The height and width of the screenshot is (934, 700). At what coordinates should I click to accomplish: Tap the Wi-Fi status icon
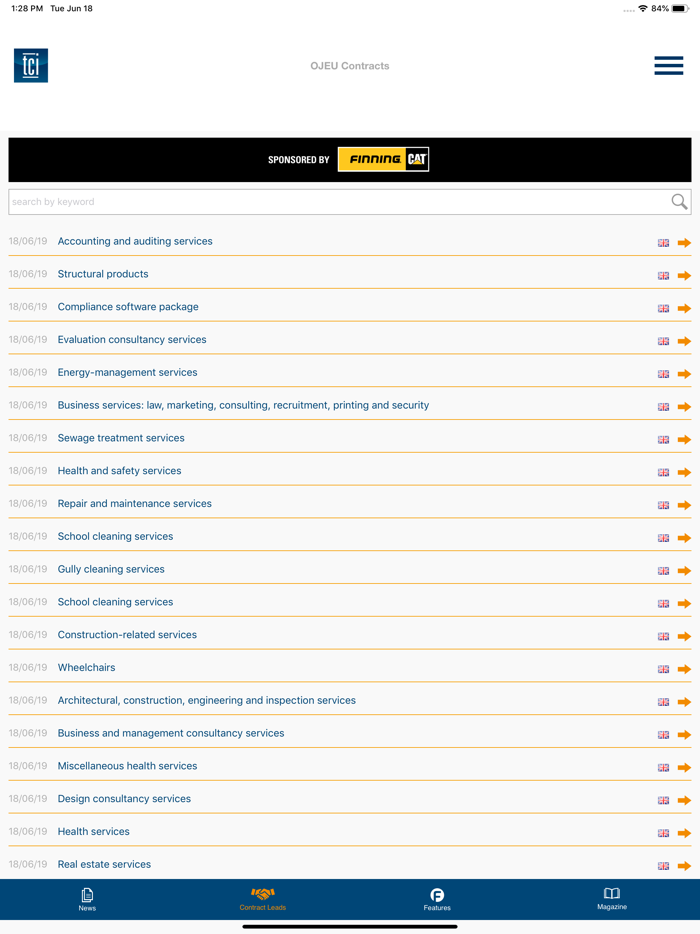(643, 8)
